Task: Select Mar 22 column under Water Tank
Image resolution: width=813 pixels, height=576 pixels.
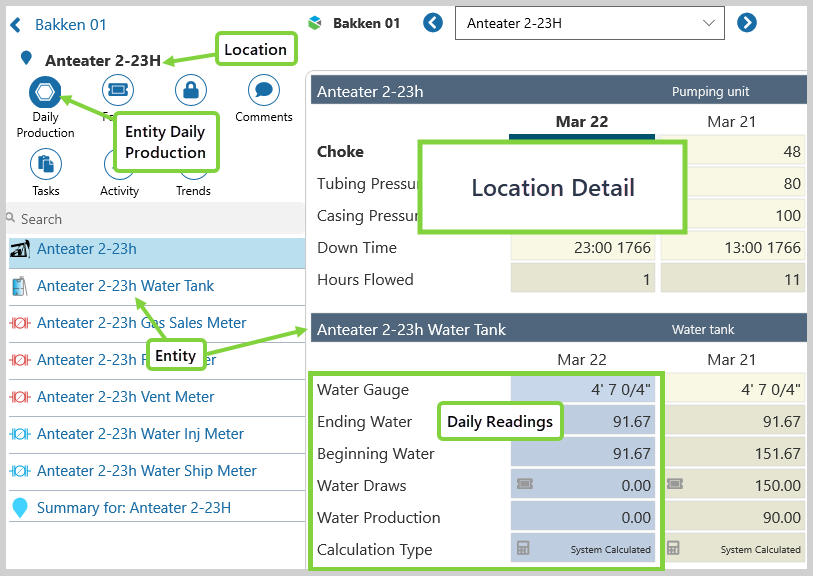Action: (582, 359)
